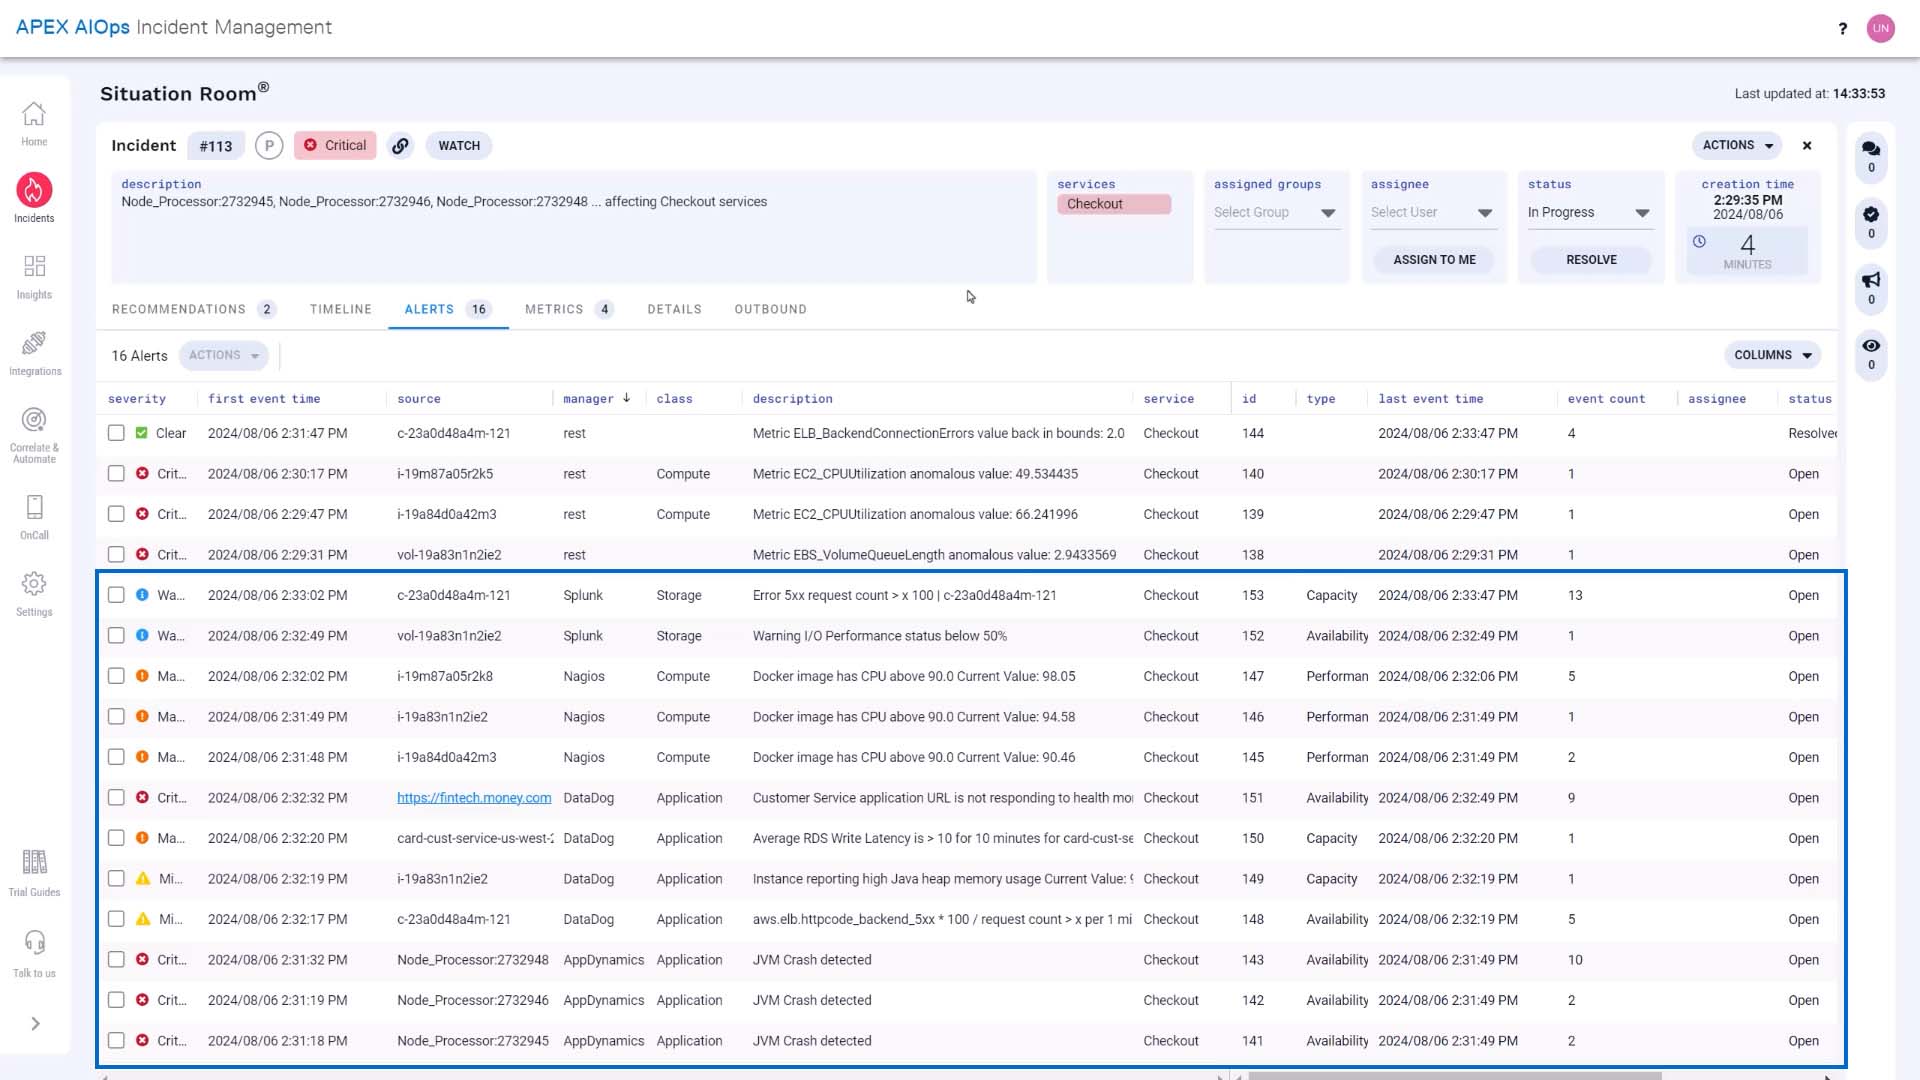Screen dimensions: 1920x1080
Task: Switch to ALERTS tab
Action: 447,310
